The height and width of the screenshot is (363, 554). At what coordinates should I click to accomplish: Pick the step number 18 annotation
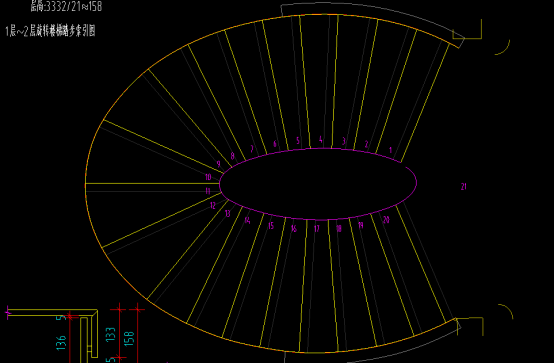(x=339, y=228)
